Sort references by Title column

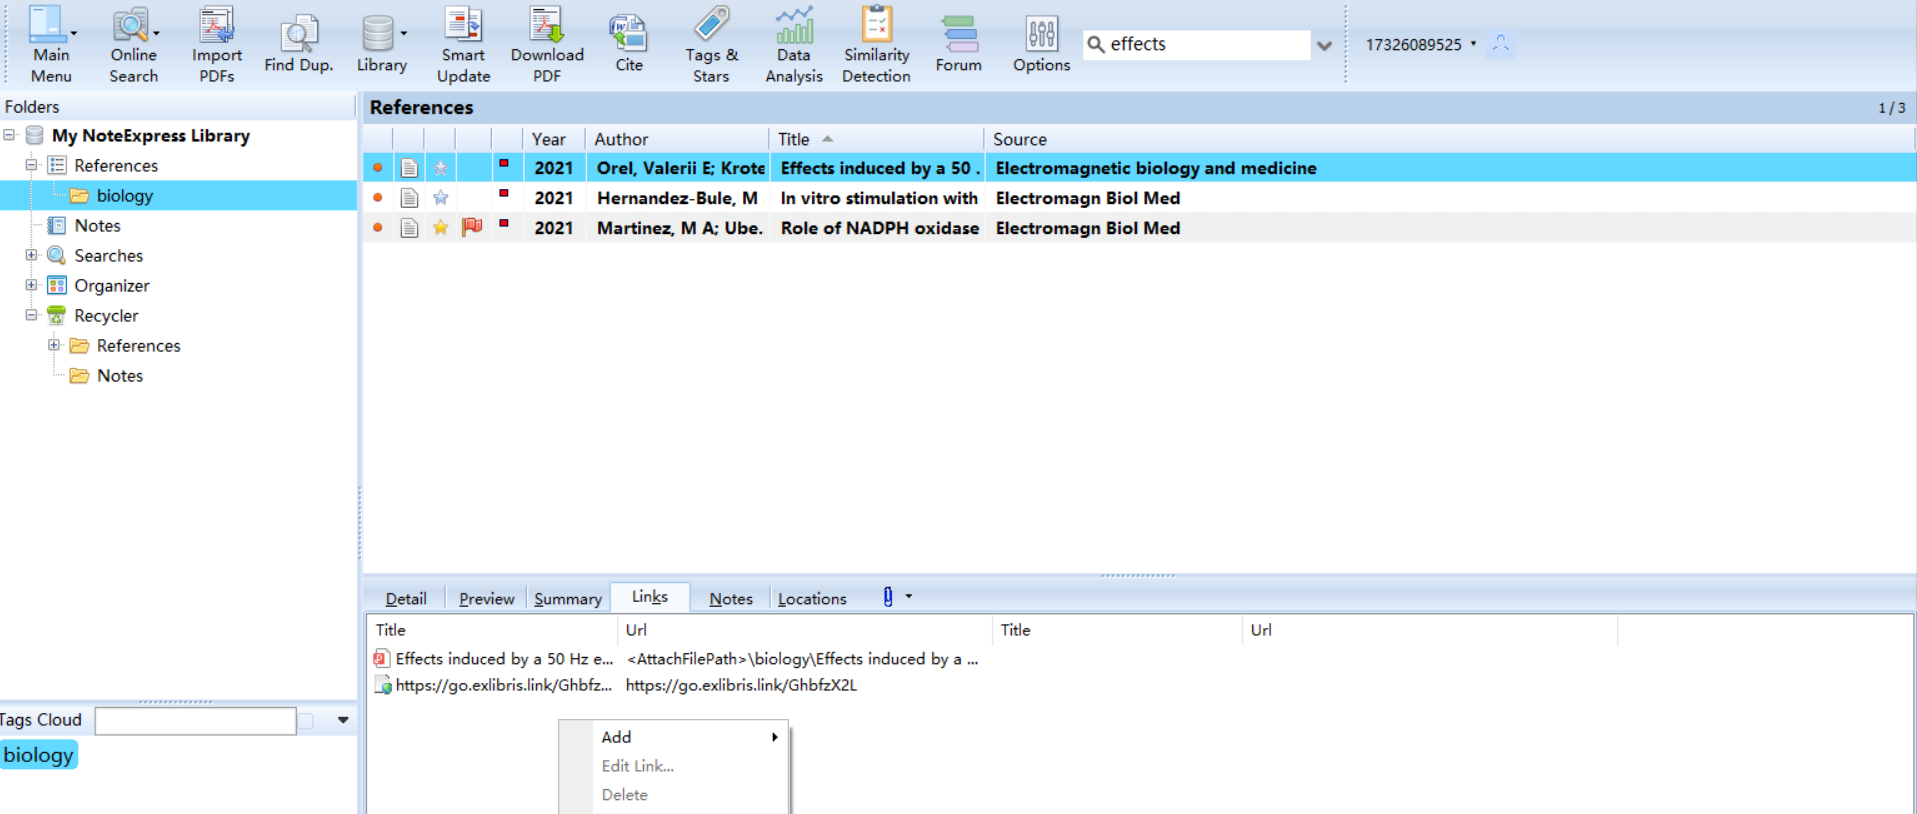point(876,139)
